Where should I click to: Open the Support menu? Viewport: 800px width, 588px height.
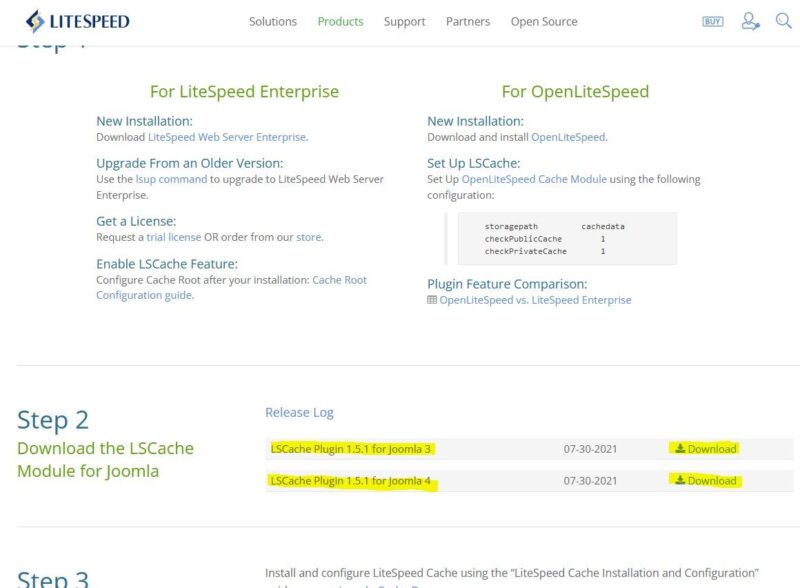coord(405,21)
